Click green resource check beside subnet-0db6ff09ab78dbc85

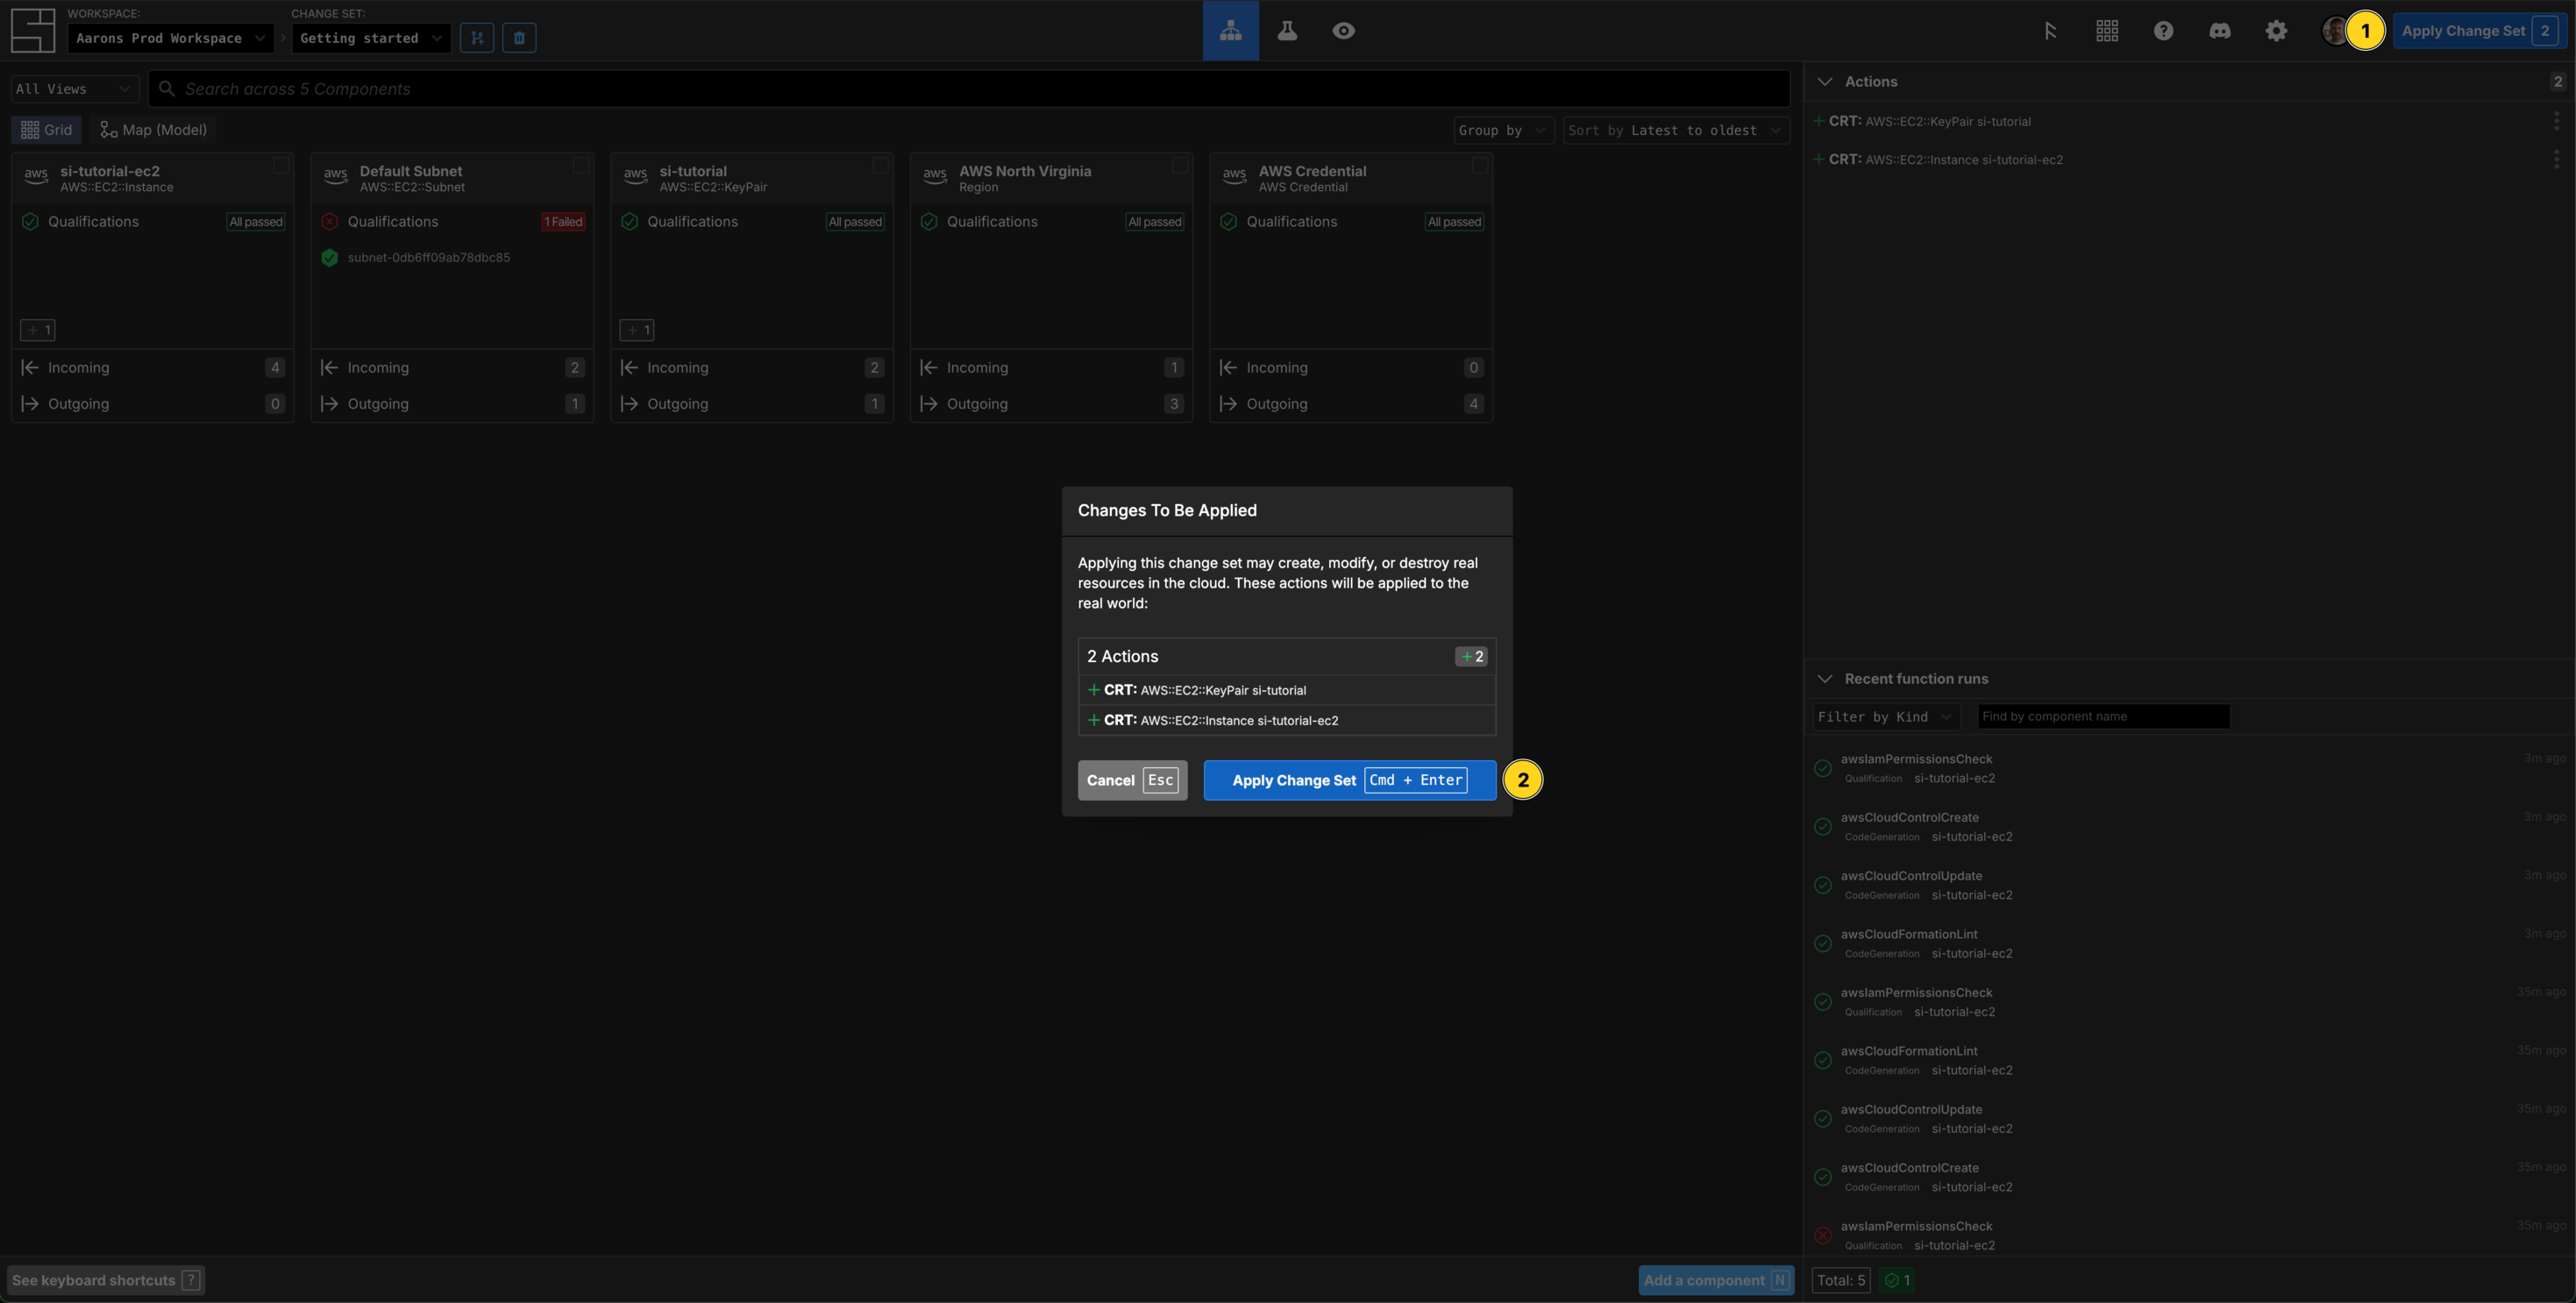pos(330,258)
